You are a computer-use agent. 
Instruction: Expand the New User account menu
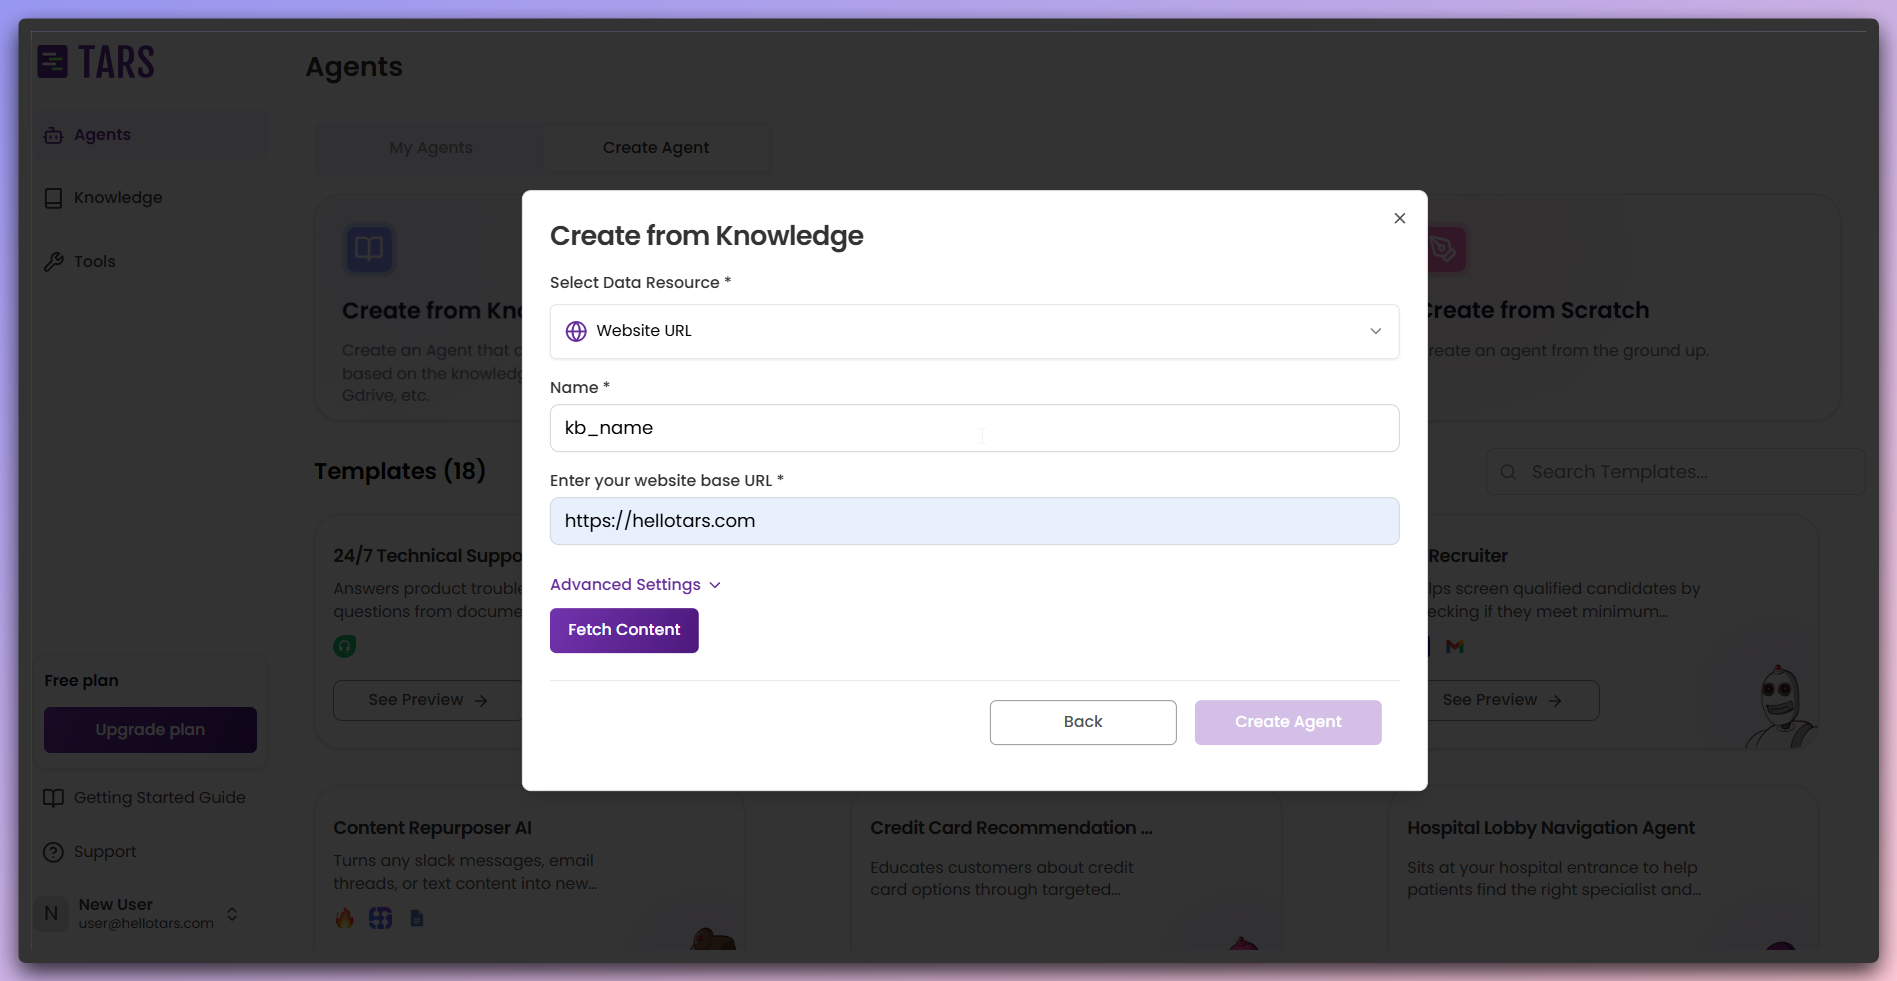232,914
